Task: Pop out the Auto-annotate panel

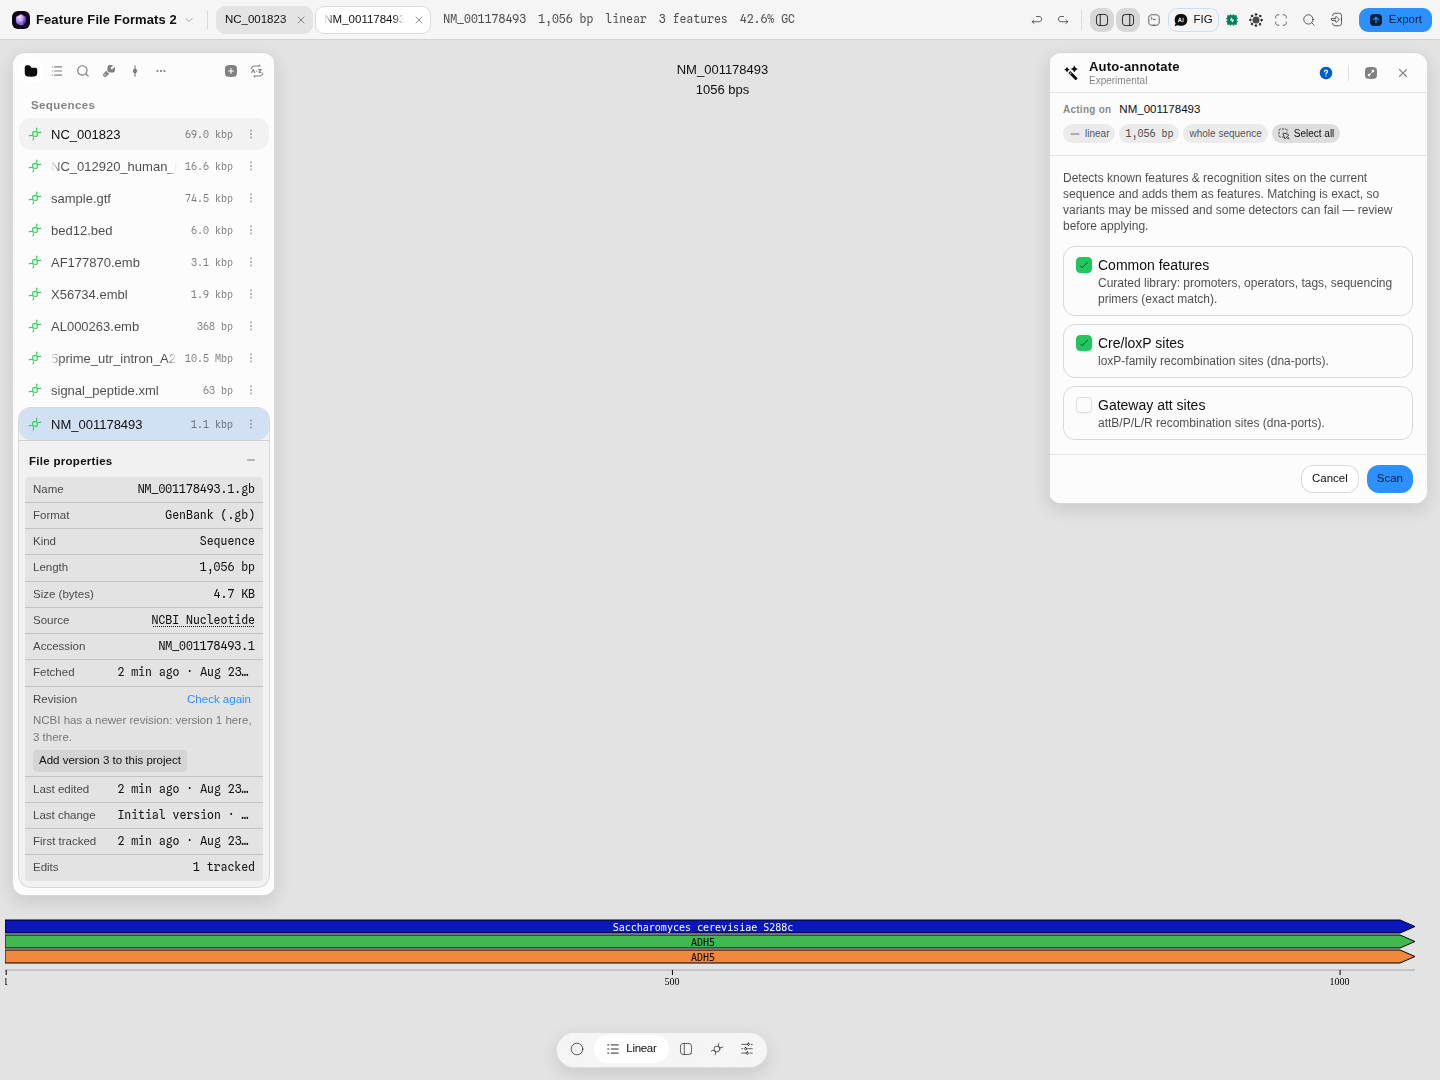Action: (1371, 73)
